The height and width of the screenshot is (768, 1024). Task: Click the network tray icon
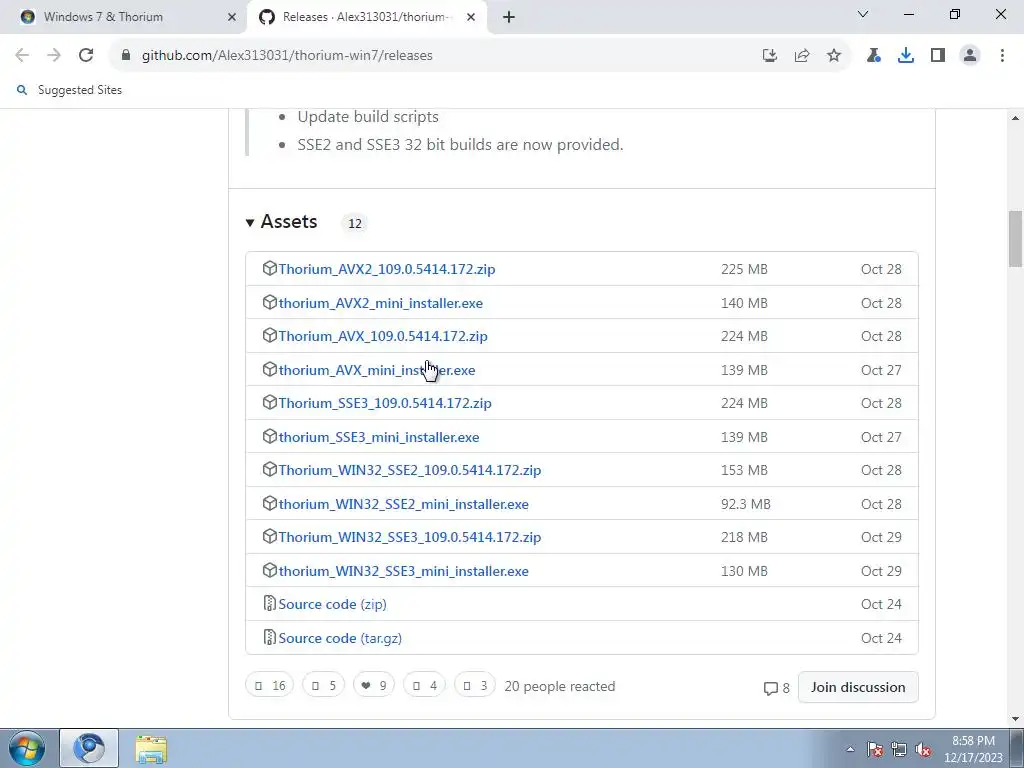click(899, 749)
